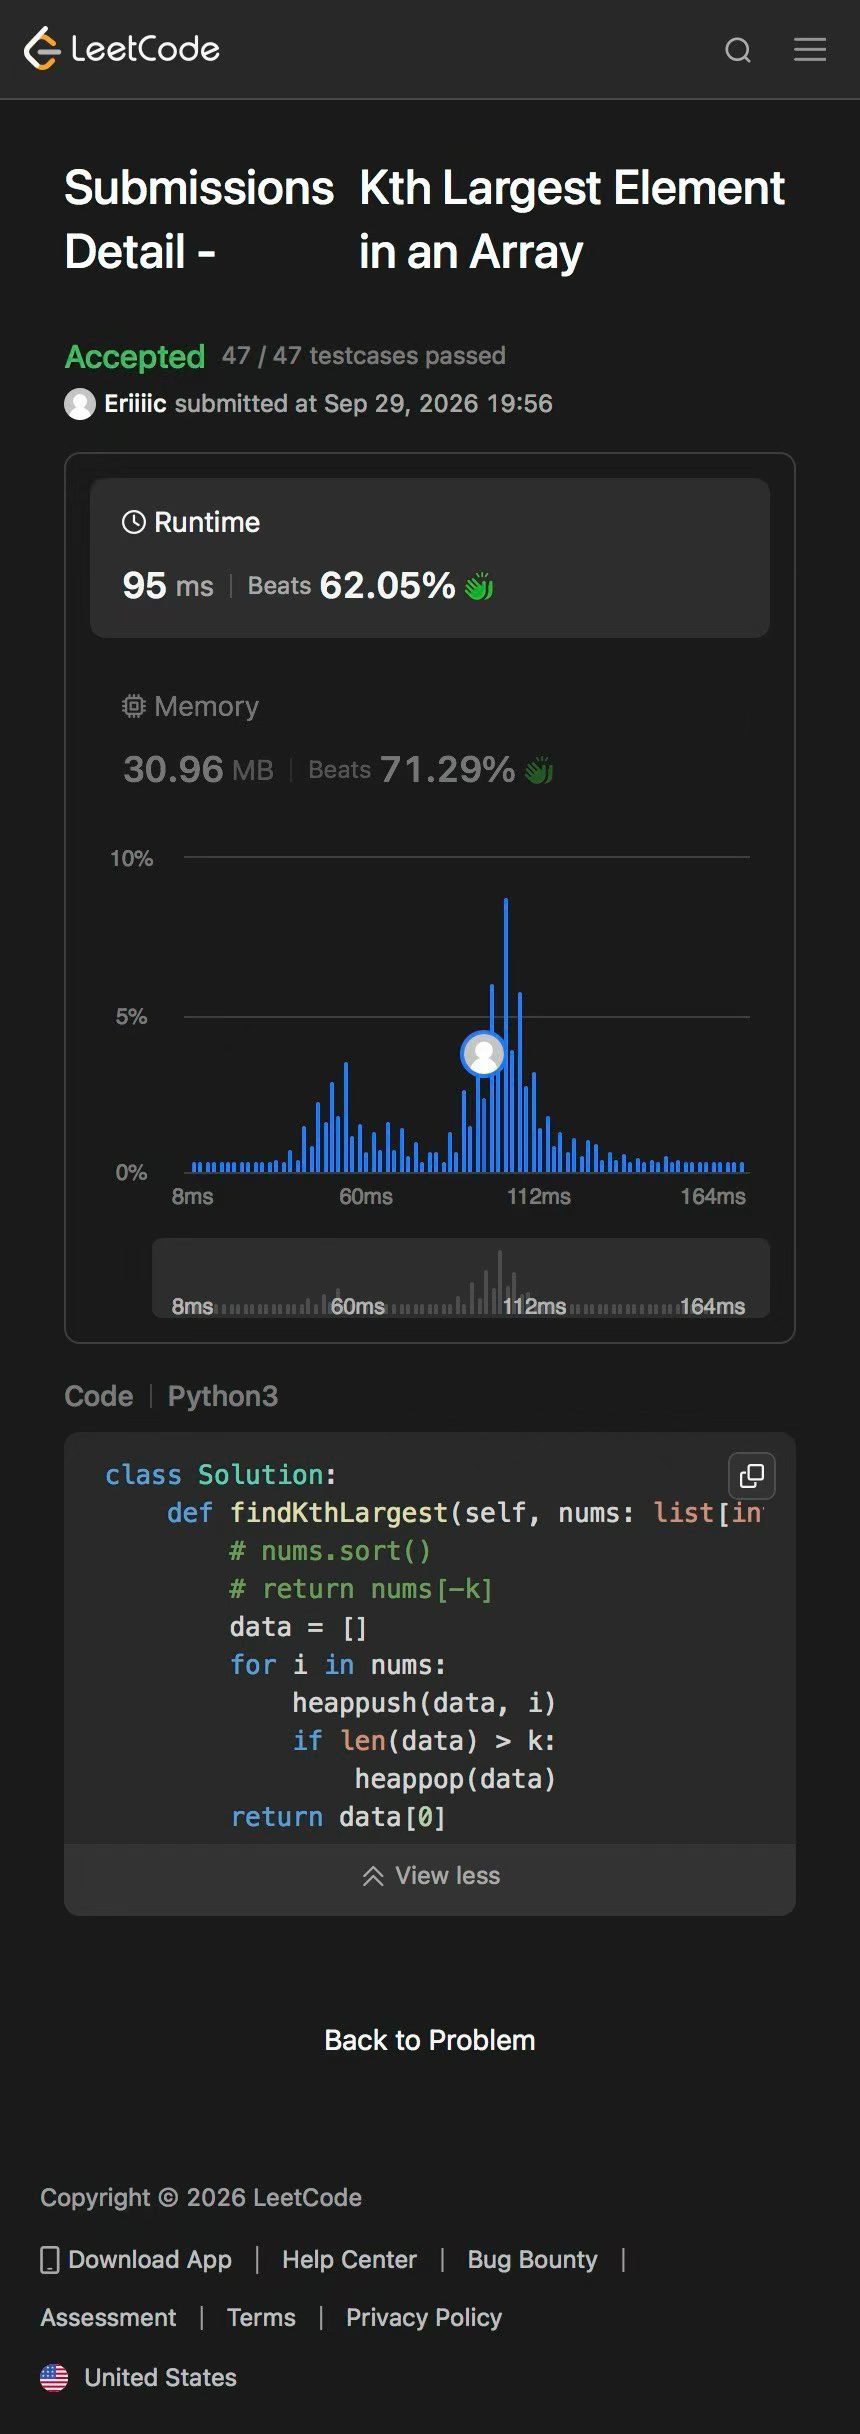Go Back to Problem
Screen dimensions: 860x2434
(430, 2040)
